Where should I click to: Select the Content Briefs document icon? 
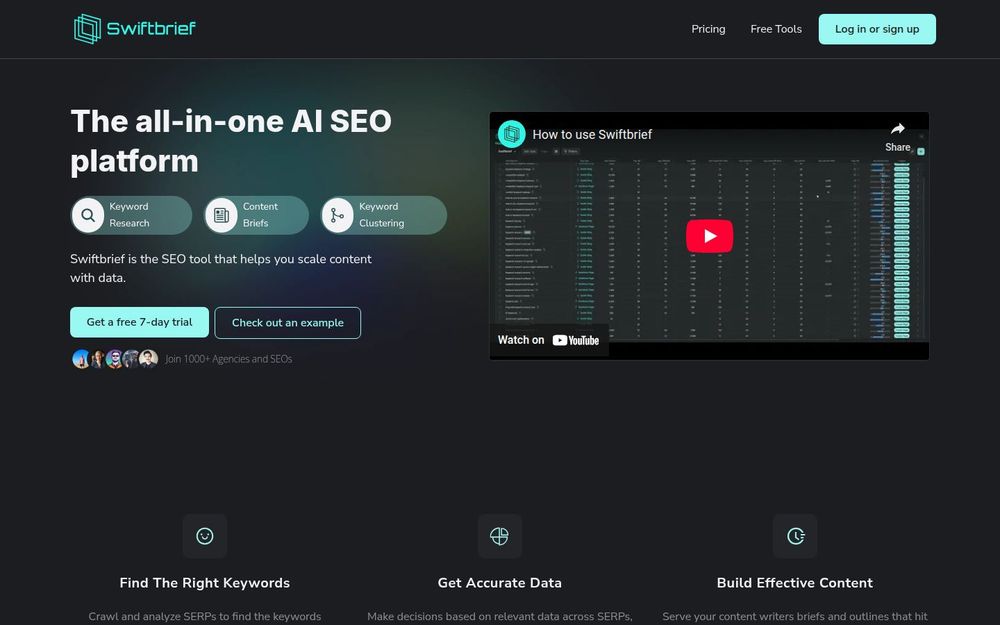click(x=221, y=215)
